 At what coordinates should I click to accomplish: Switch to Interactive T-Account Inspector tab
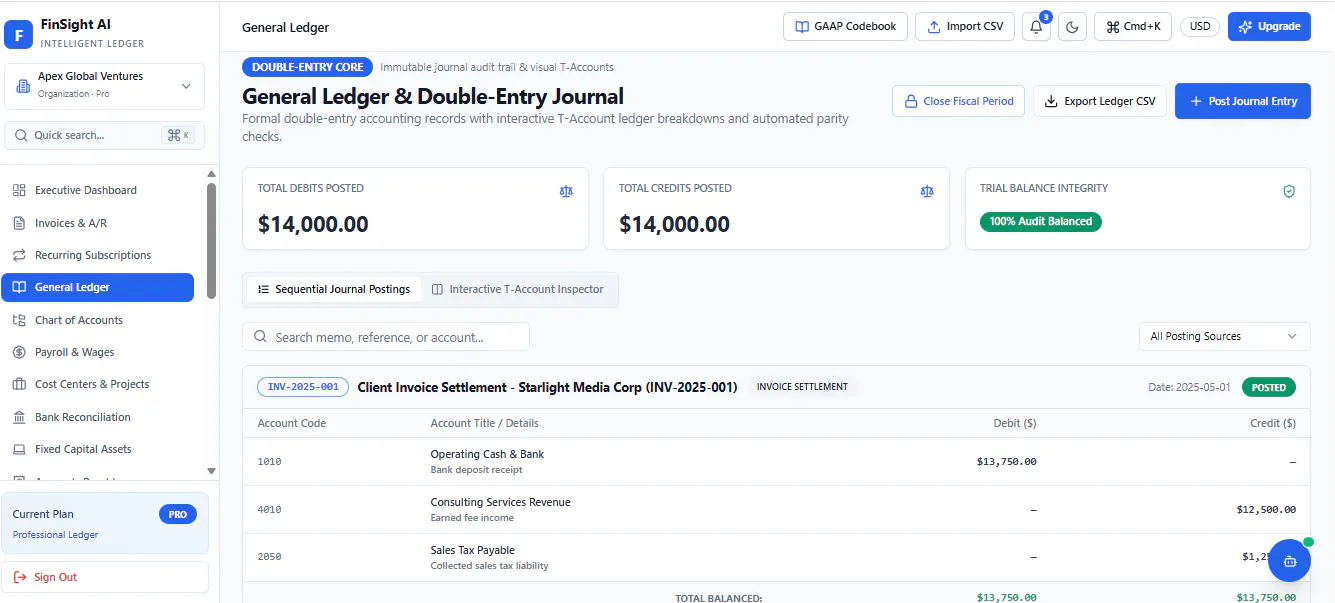517,289
